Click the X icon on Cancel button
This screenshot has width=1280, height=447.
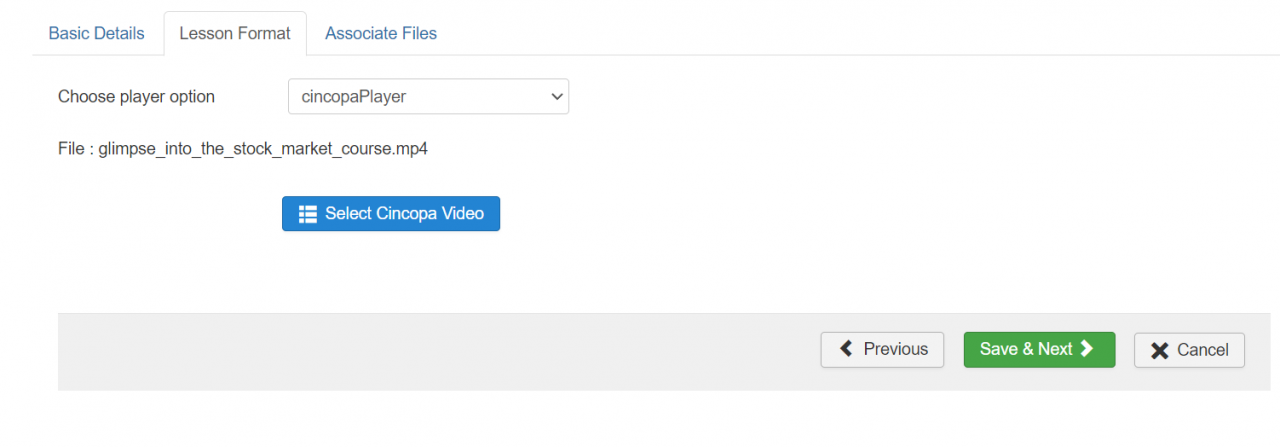point(1160,350)
